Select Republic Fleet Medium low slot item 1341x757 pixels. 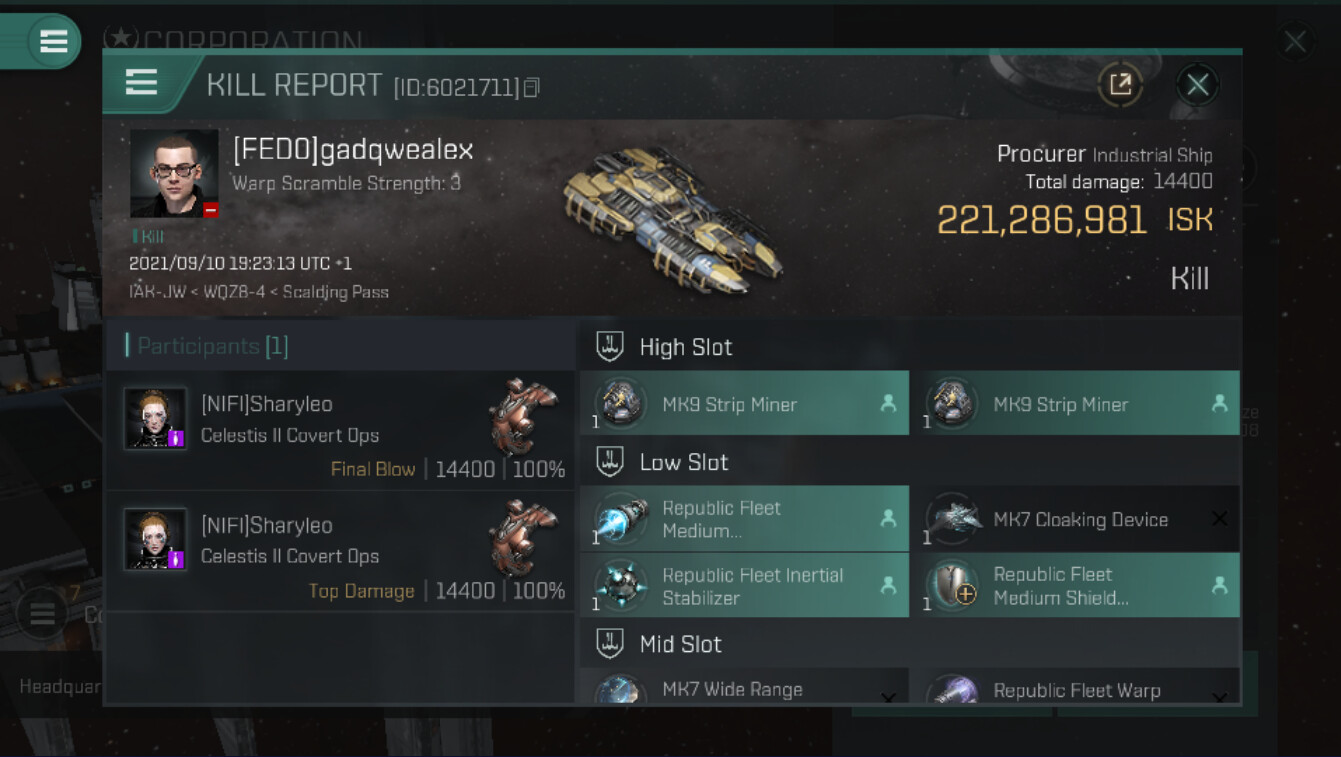(744, 519)
